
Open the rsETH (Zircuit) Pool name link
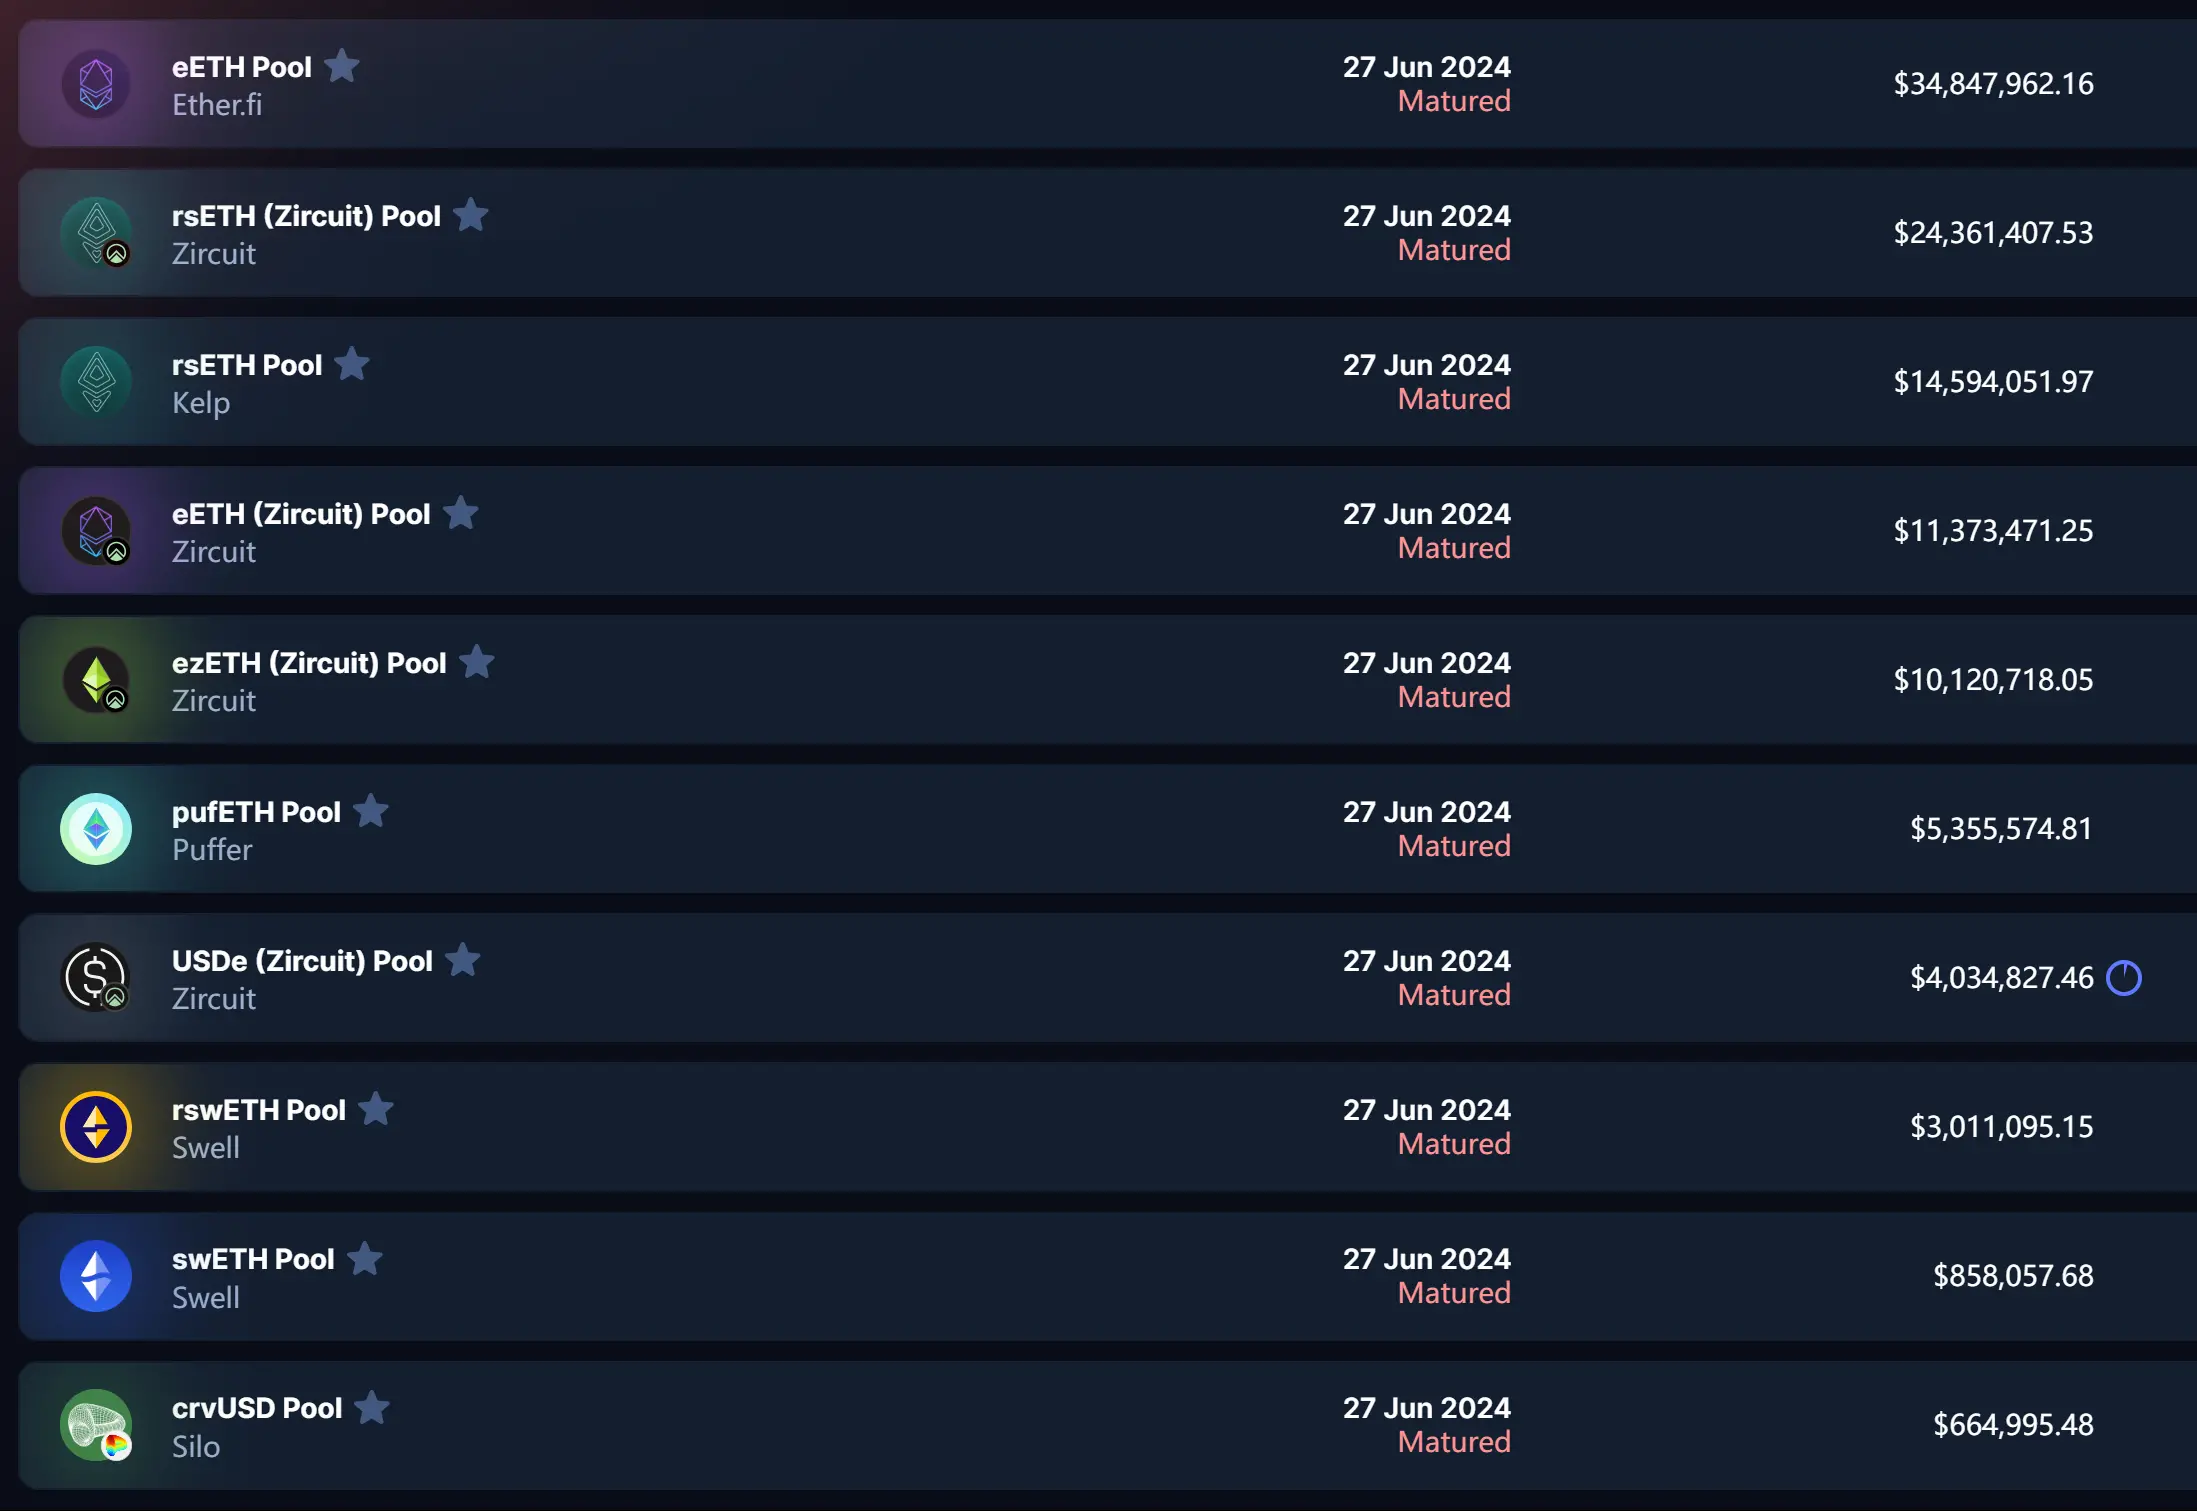tap(306, 216)
